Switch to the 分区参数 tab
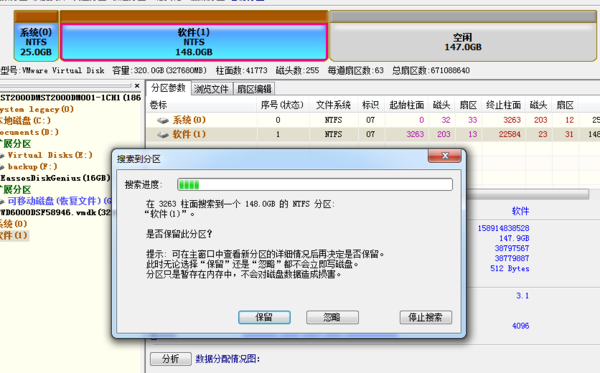The width and height of the screenshot is (600, 373). (168, 88)
